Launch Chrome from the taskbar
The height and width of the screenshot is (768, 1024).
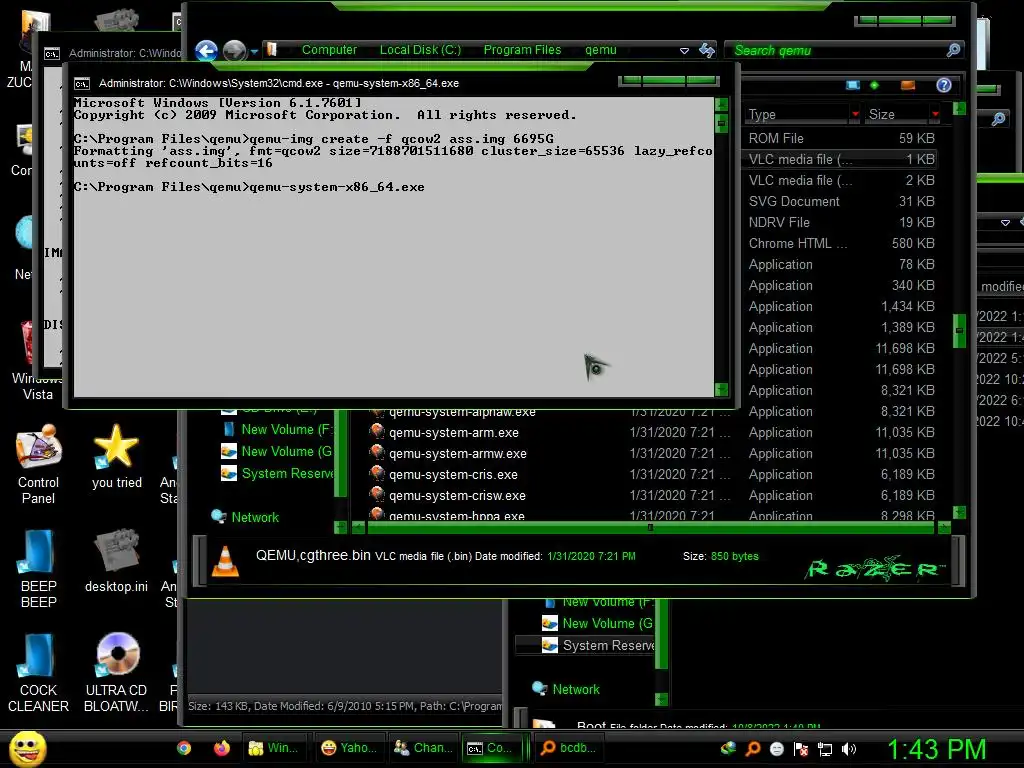[184, 748]
